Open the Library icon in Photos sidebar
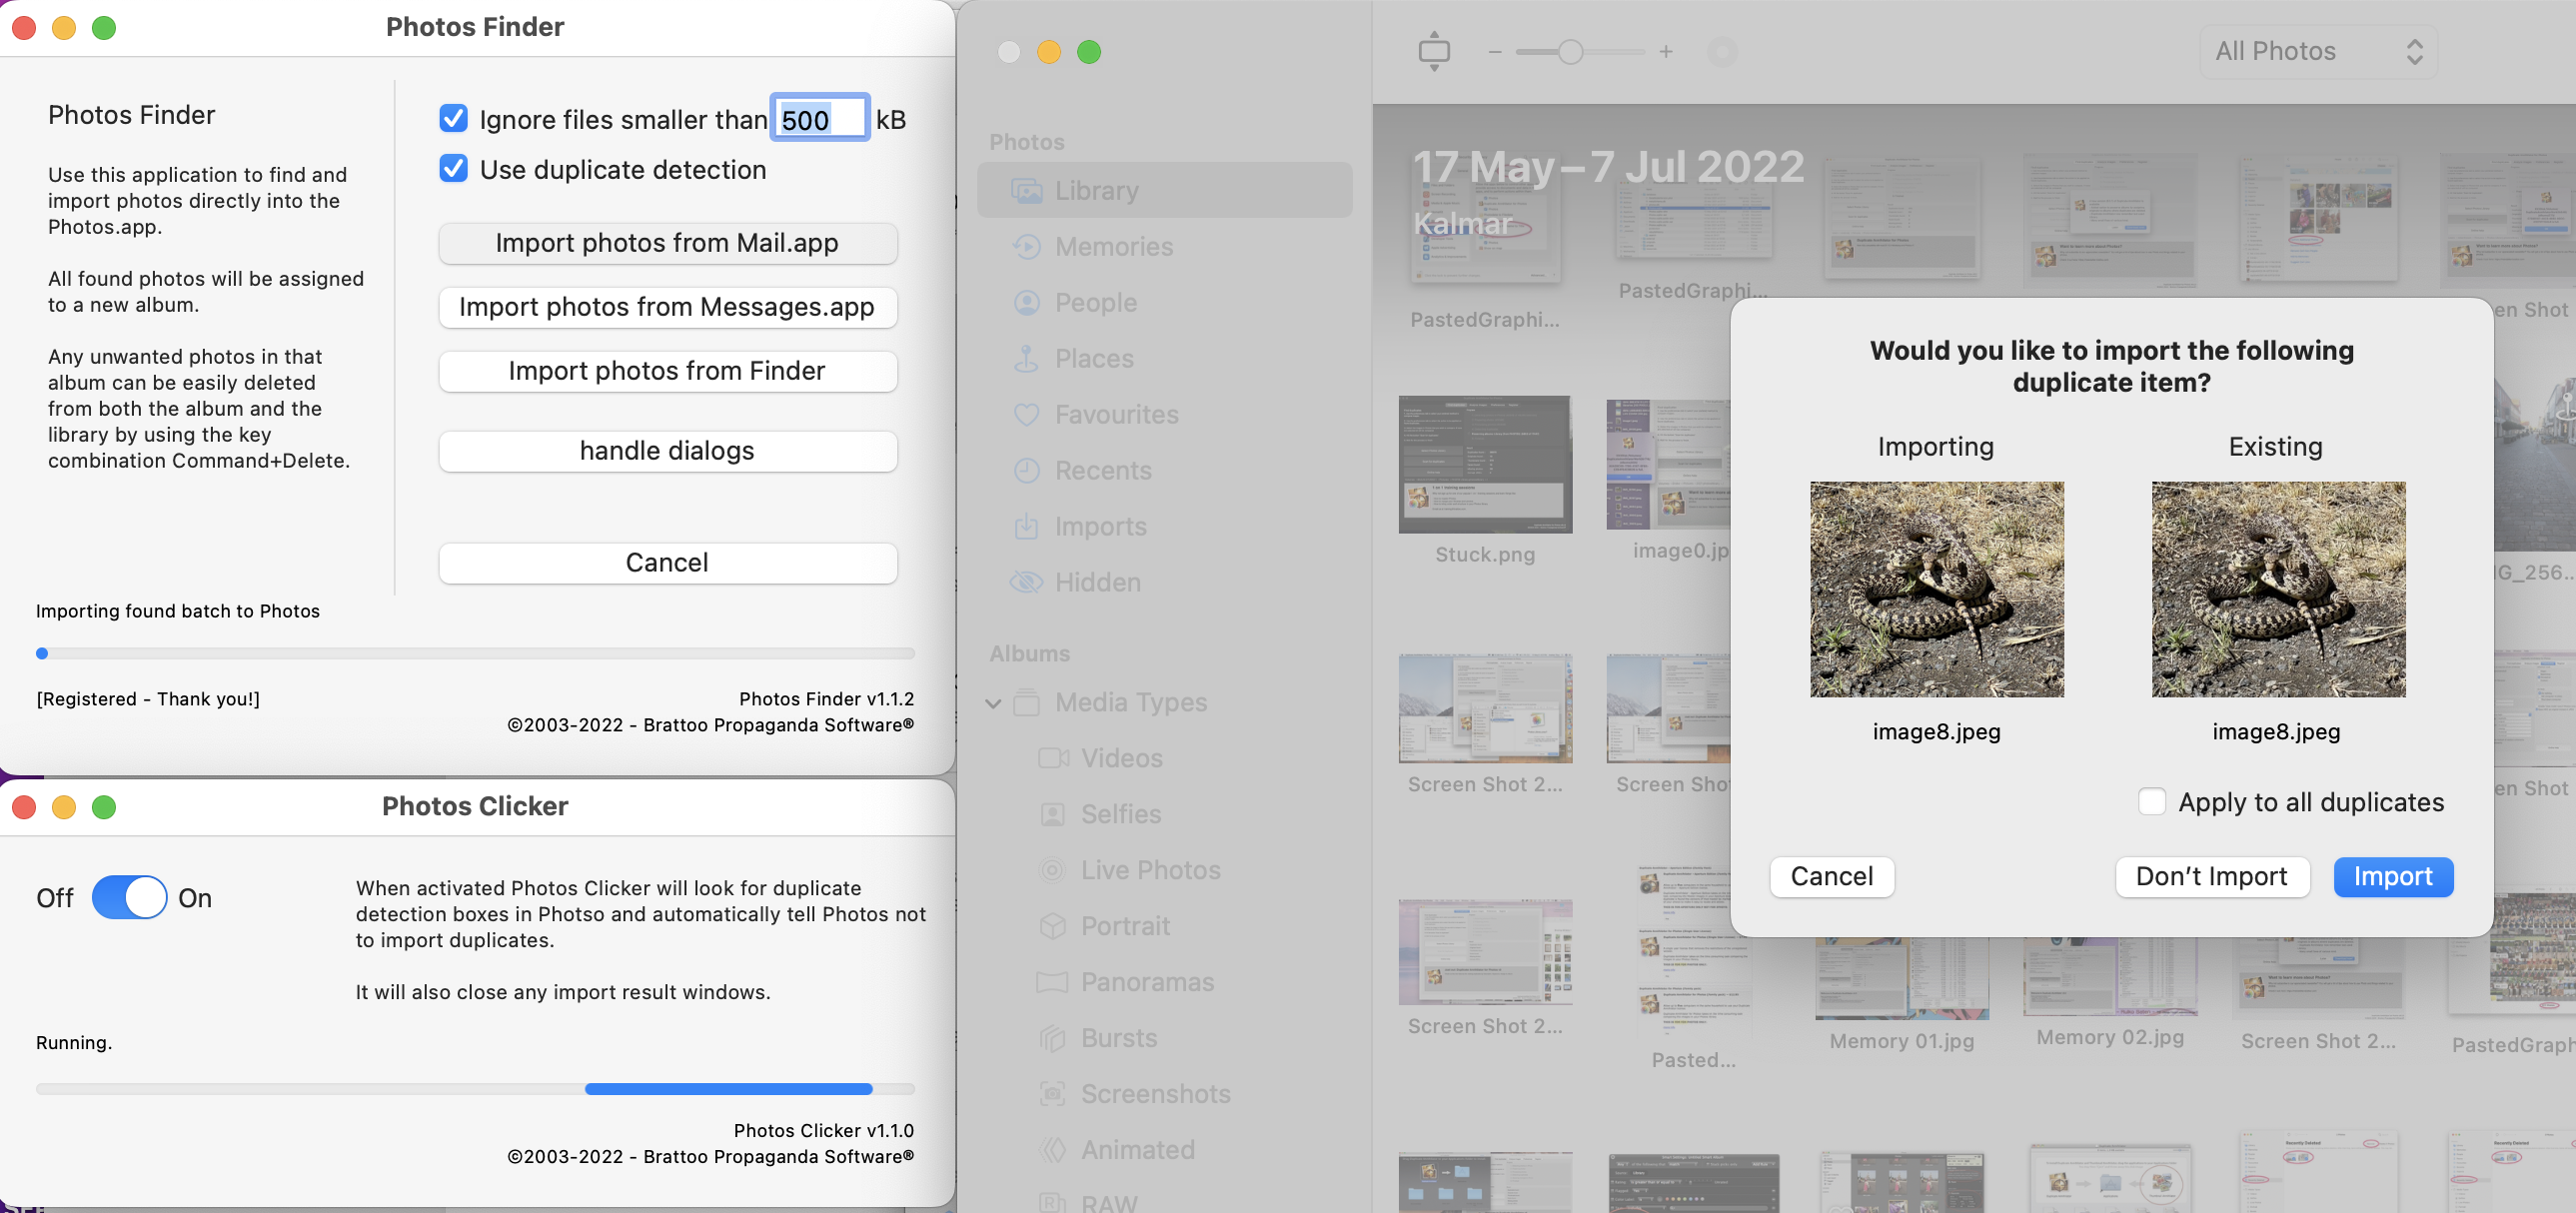 [1026, 190]
